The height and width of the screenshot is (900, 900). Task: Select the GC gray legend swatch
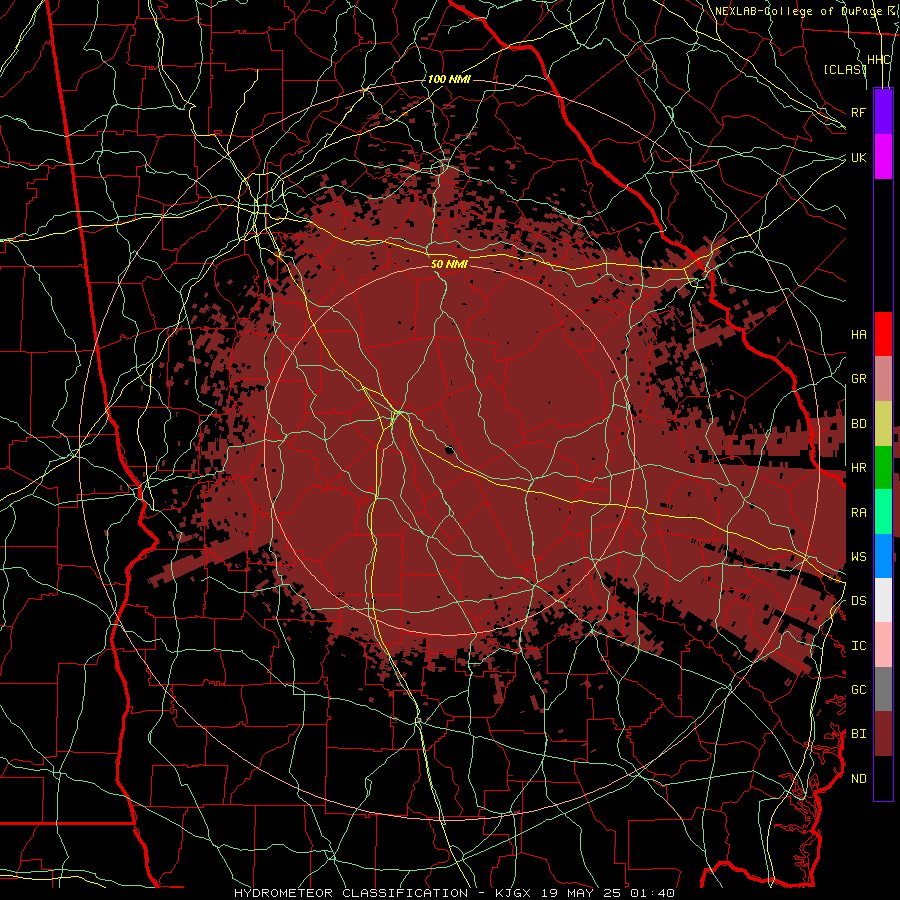tap(883, 689)
